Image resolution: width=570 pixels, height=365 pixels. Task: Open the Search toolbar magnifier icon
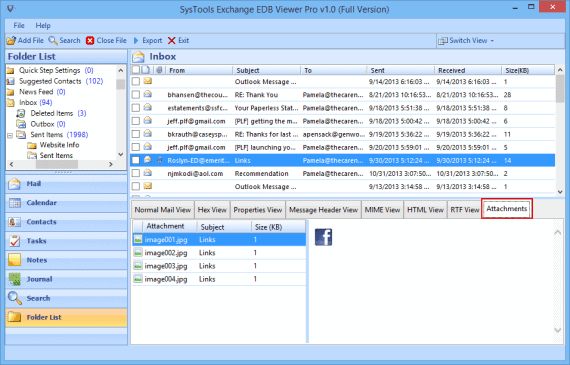point(53,40)
